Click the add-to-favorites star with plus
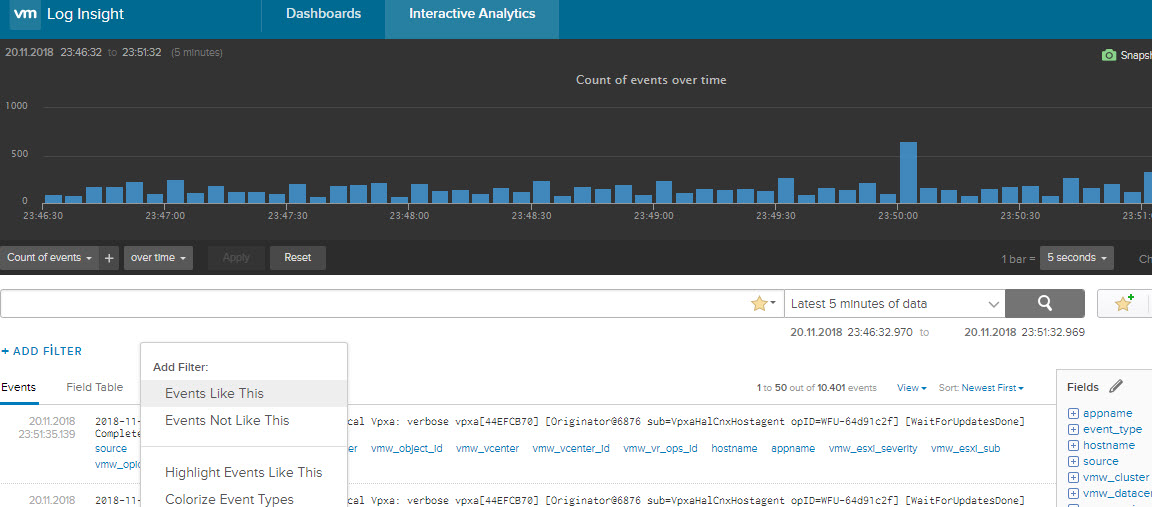 coord(1124,303)
